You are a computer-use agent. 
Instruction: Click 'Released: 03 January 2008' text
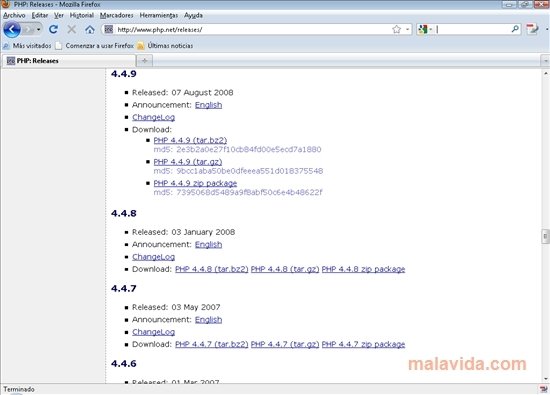(183, 232)
